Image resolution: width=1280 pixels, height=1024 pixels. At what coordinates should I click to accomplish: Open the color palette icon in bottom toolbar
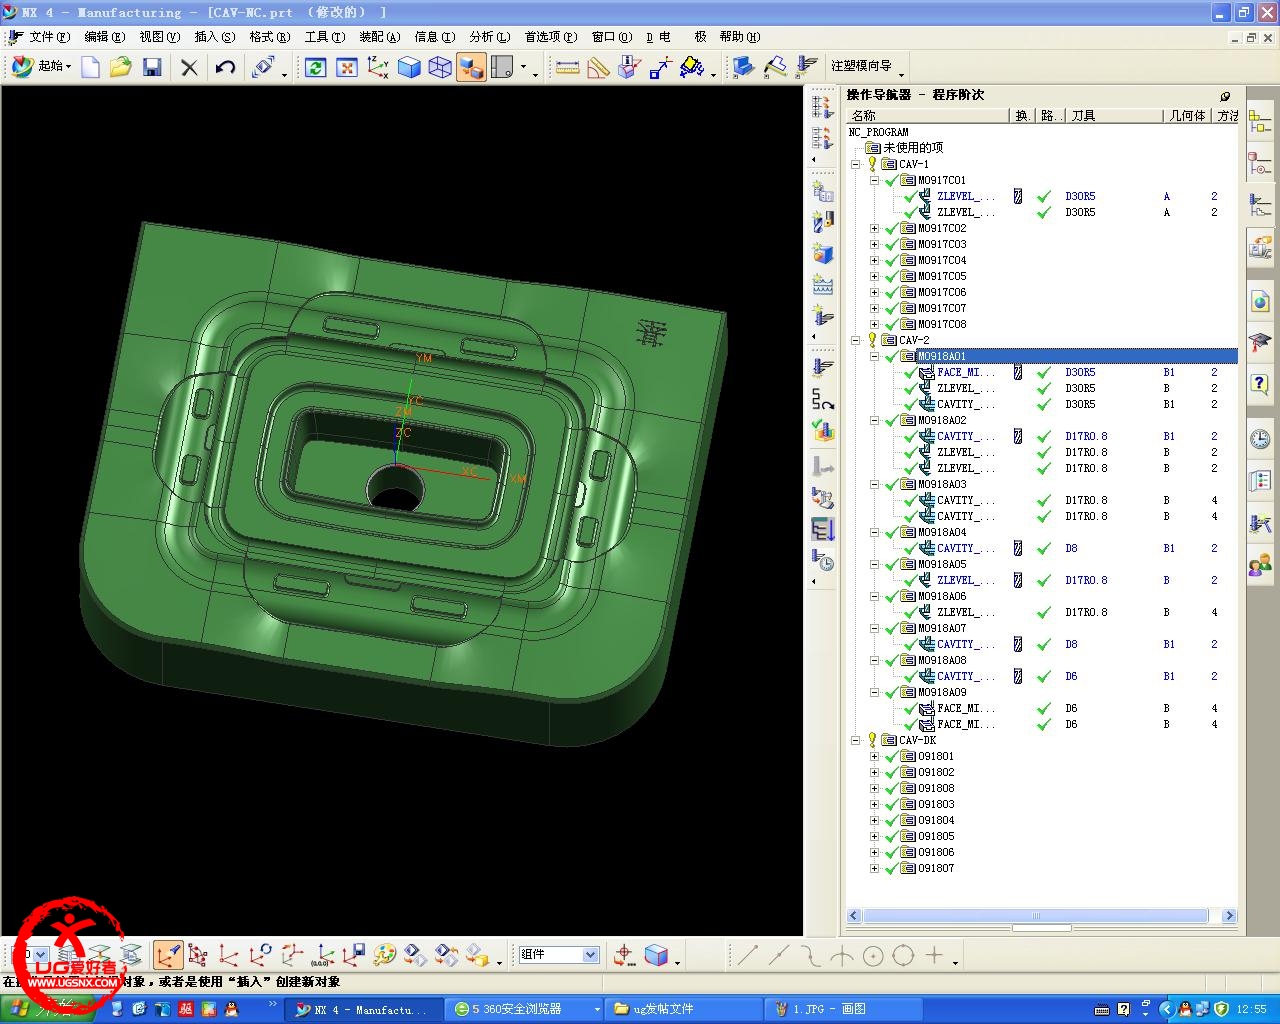point(385,955)
